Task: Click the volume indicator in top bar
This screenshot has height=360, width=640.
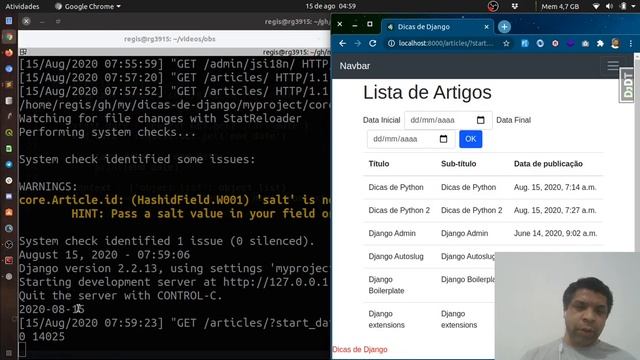Action: [609, 7]
